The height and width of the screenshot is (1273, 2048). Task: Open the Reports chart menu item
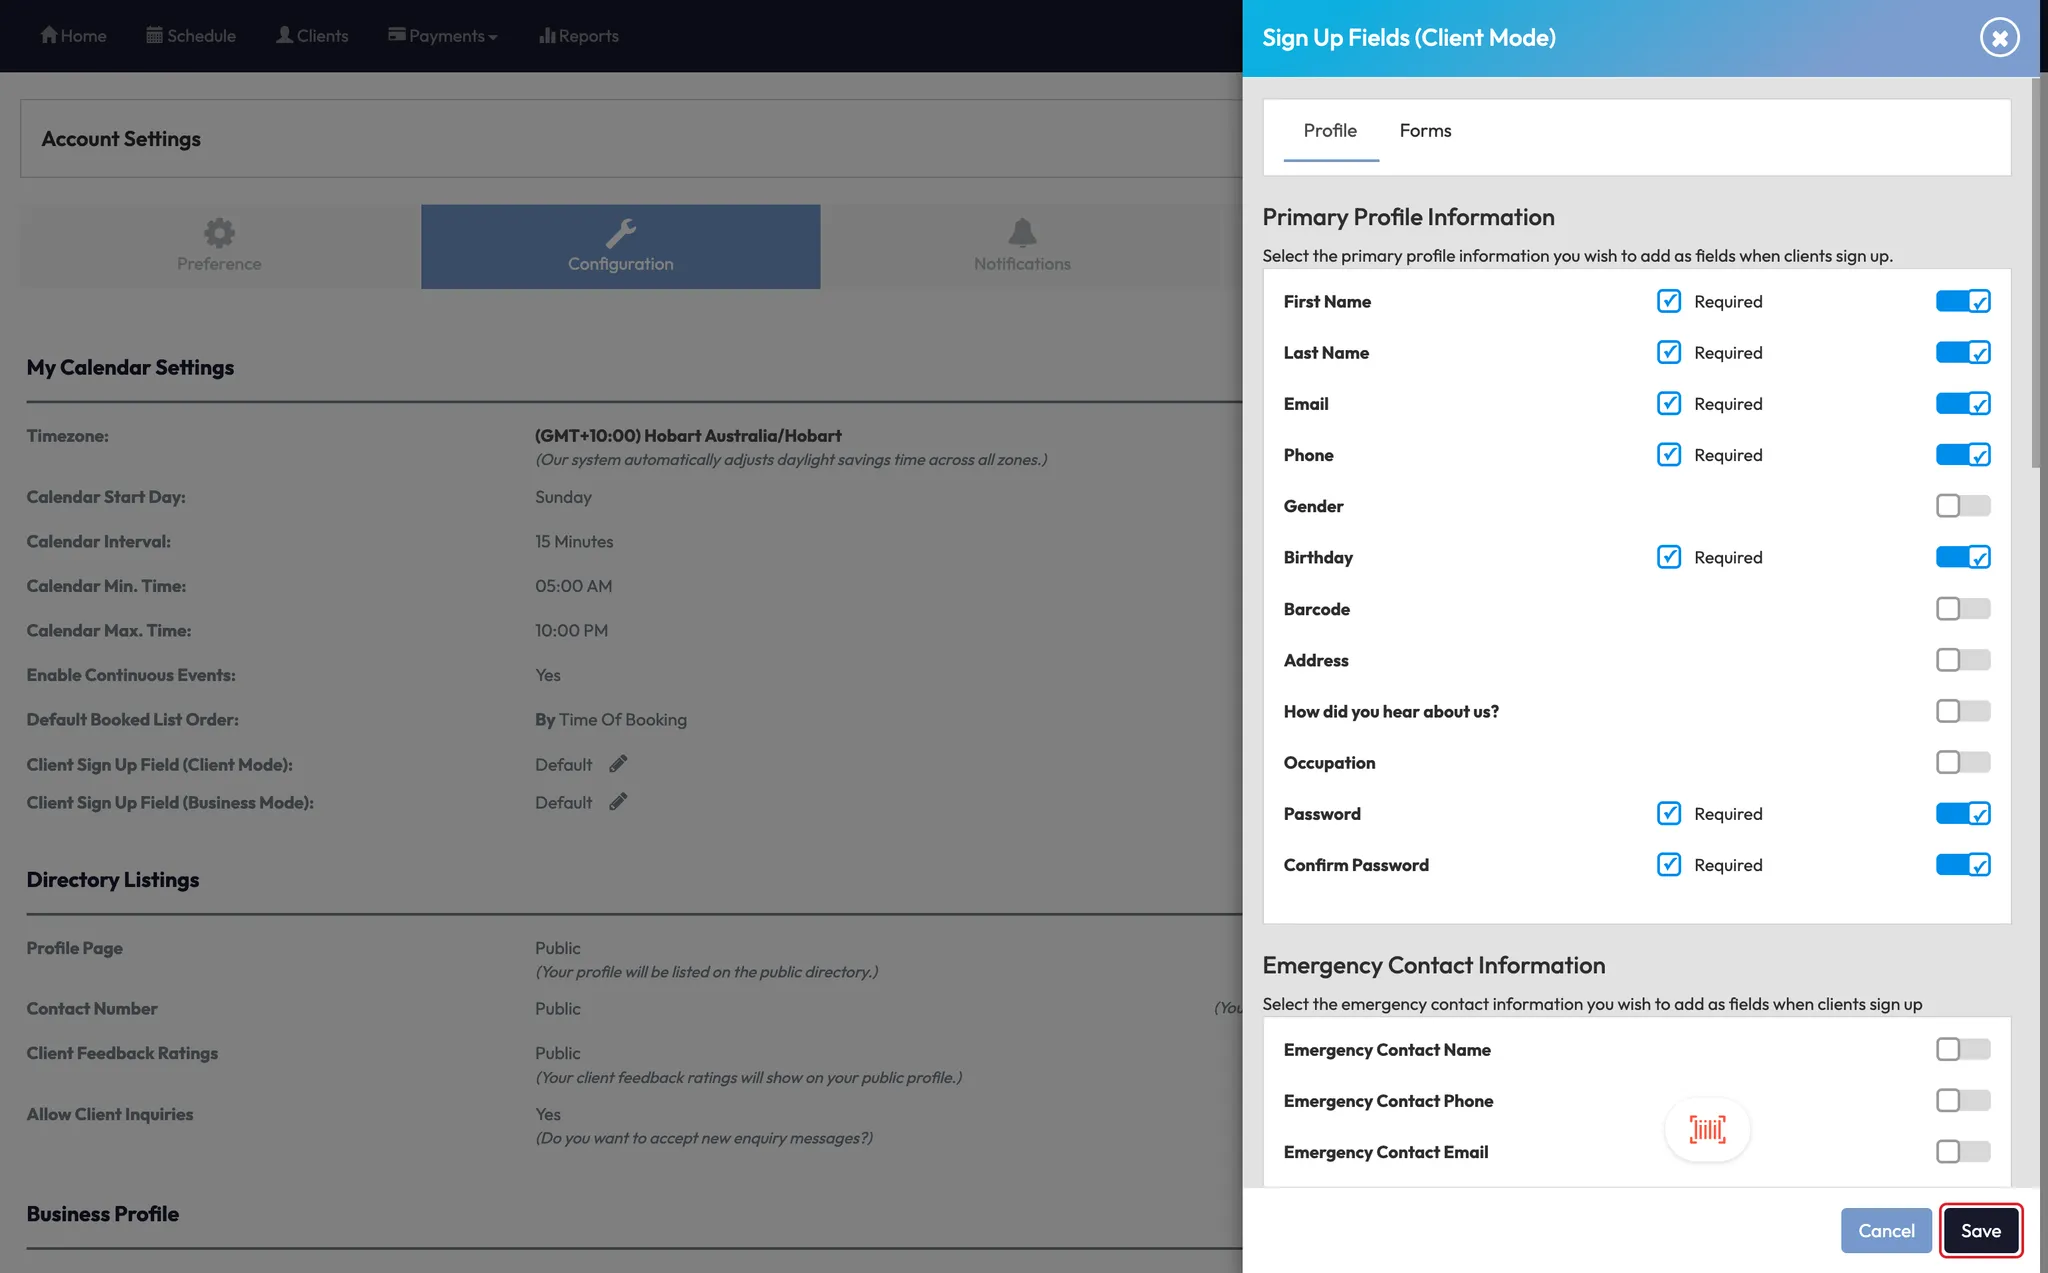(578, 36)
